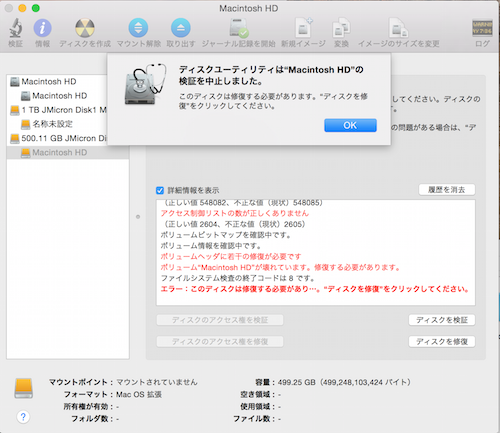Click the orange drive icon in the footer
500x433 pixels.
[x=23, y=388]
